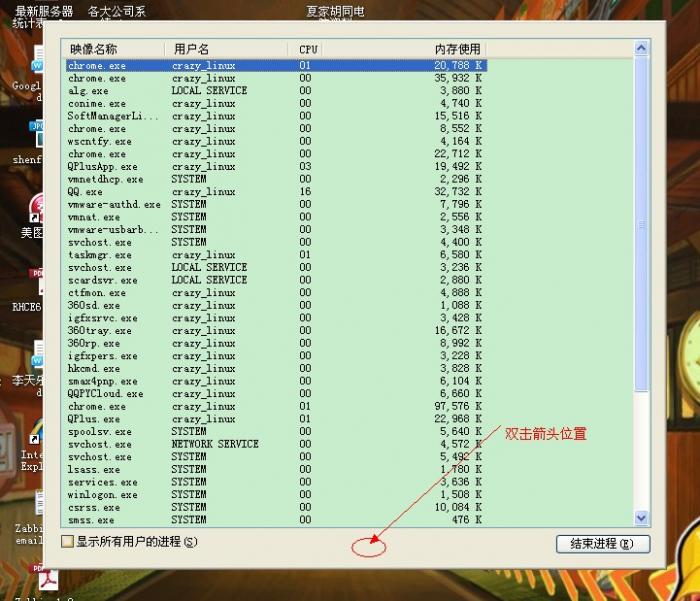Select the vmware-authd.exe process row

(277, 205)
